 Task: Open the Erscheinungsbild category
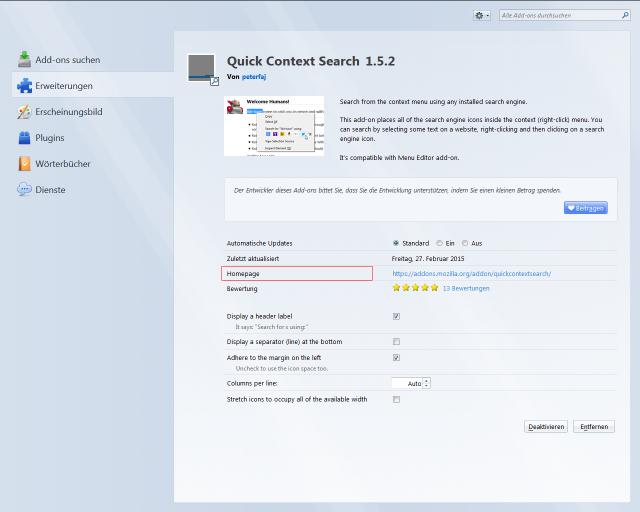coord(93,112)
